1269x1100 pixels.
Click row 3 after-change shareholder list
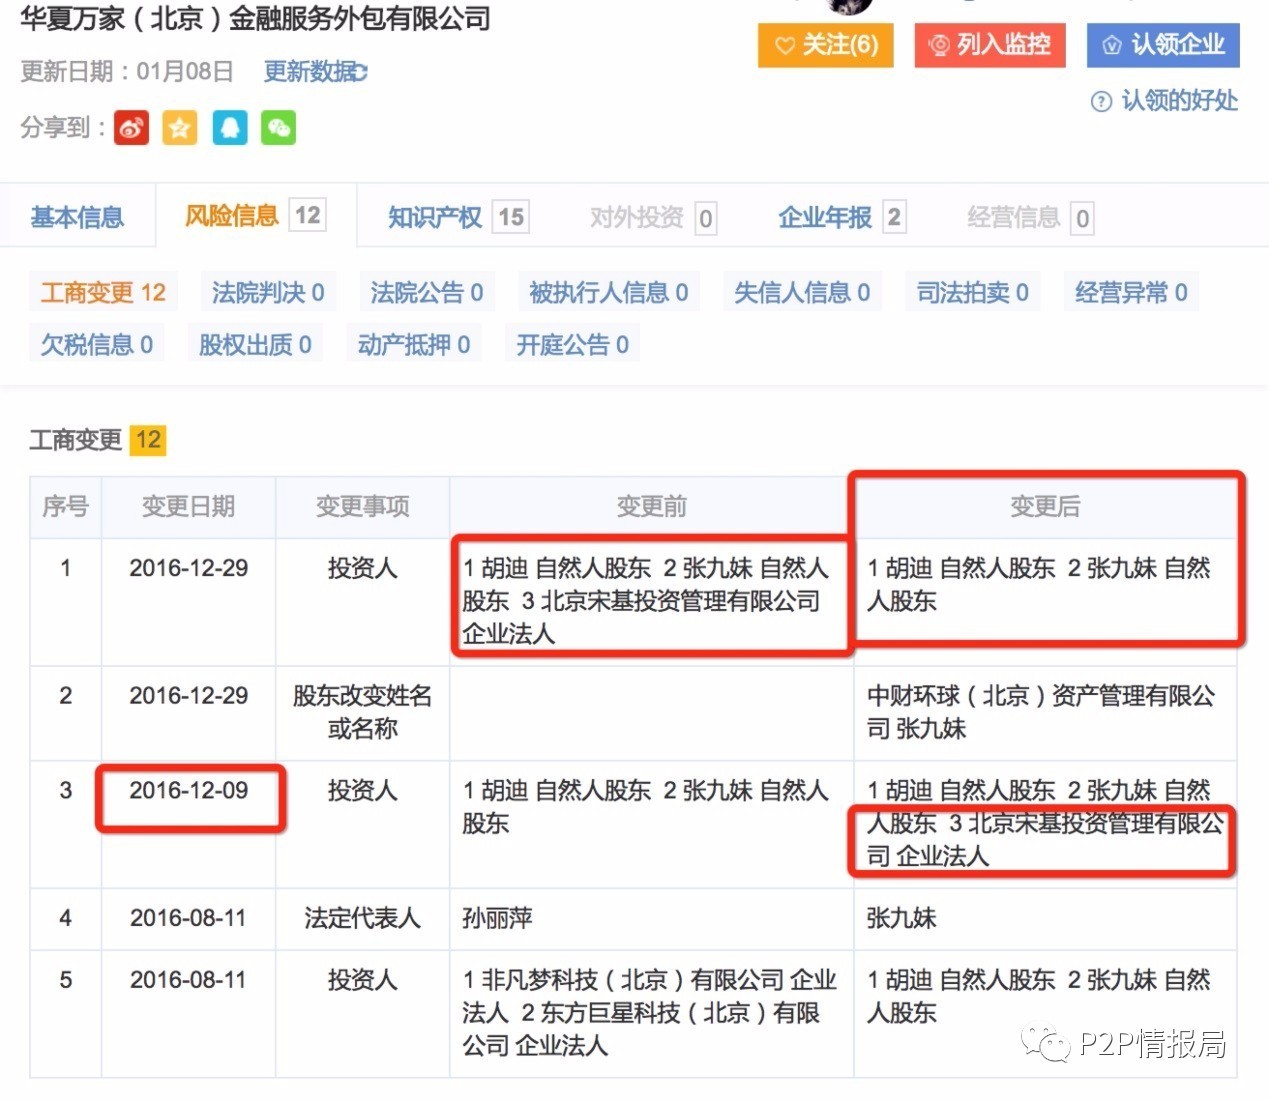(1045, 823)
